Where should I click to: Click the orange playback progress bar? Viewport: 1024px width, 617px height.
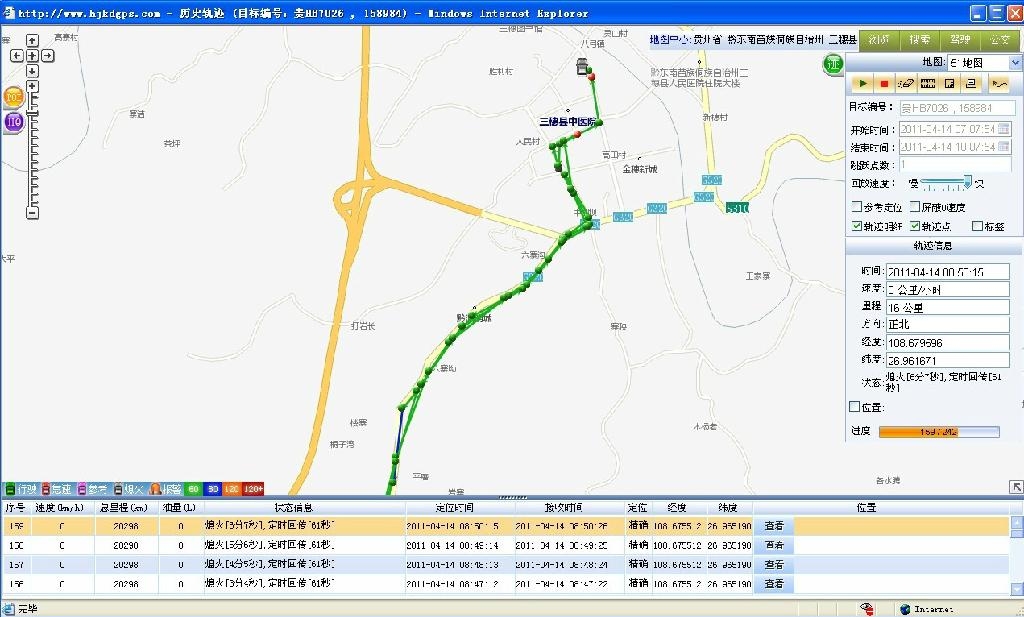pos(939,432)
